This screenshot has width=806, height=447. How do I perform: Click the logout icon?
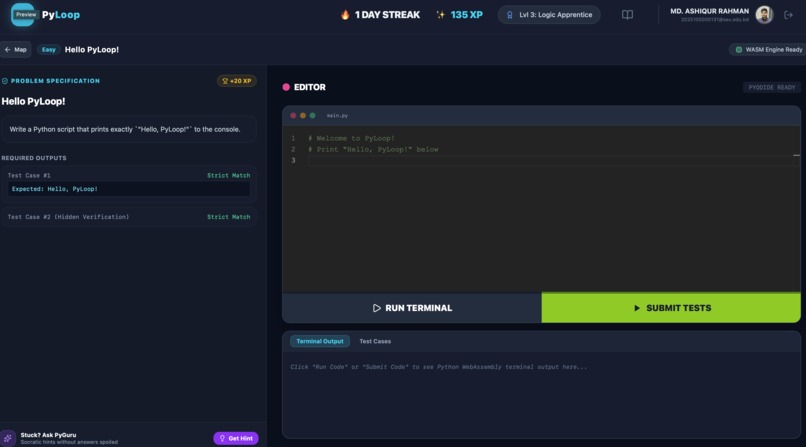[x=788, y=15]
